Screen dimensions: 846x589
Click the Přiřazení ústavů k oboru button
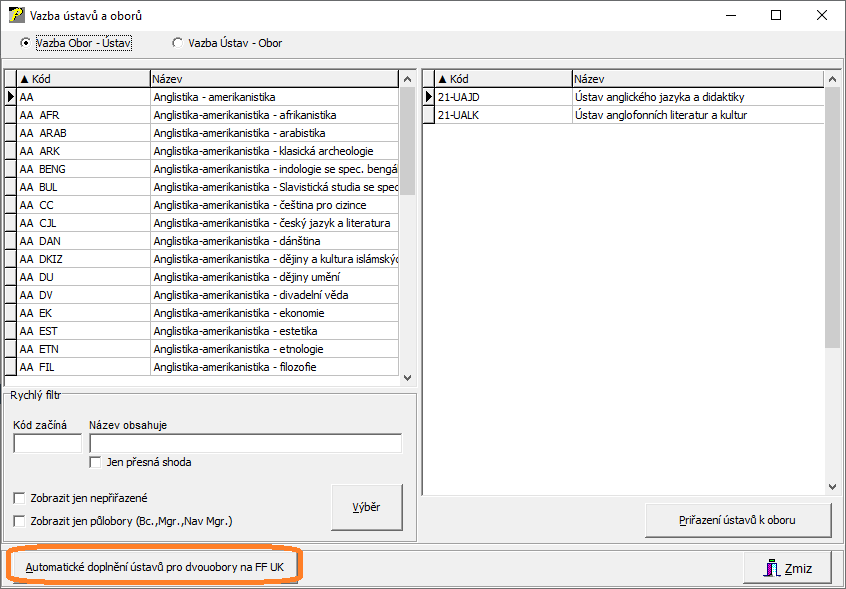pyautogui.click(x=739, y=520)
